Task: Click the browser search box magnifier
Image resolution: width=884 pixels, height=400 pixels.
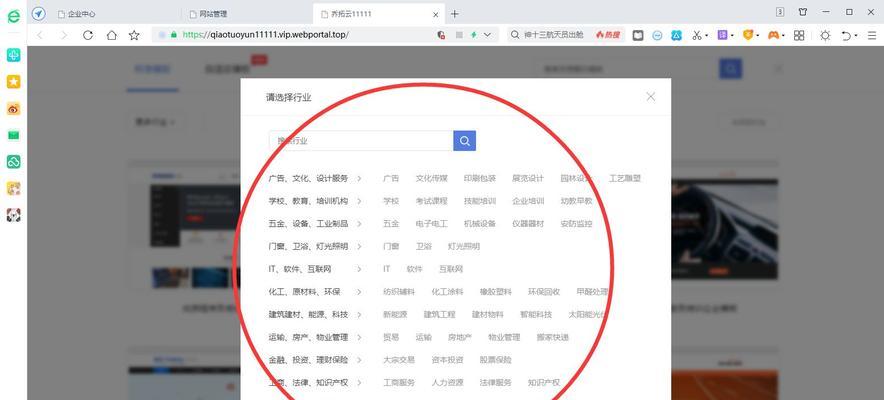Action: click(x=515, y=35)
